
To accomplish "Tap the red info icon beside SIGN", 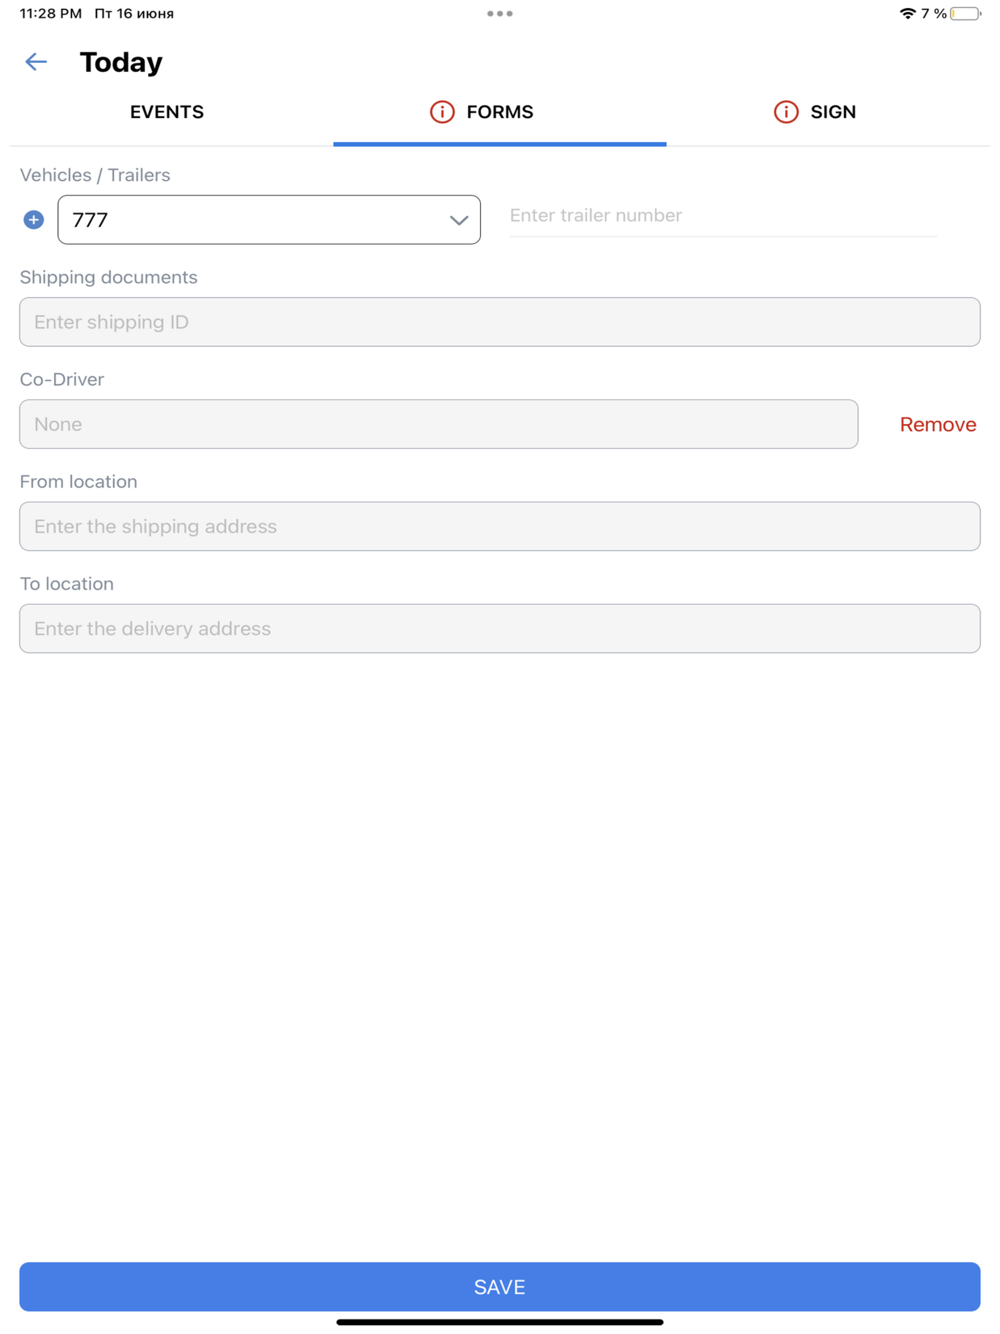I will pyautogui.click(x=786, y=112).
